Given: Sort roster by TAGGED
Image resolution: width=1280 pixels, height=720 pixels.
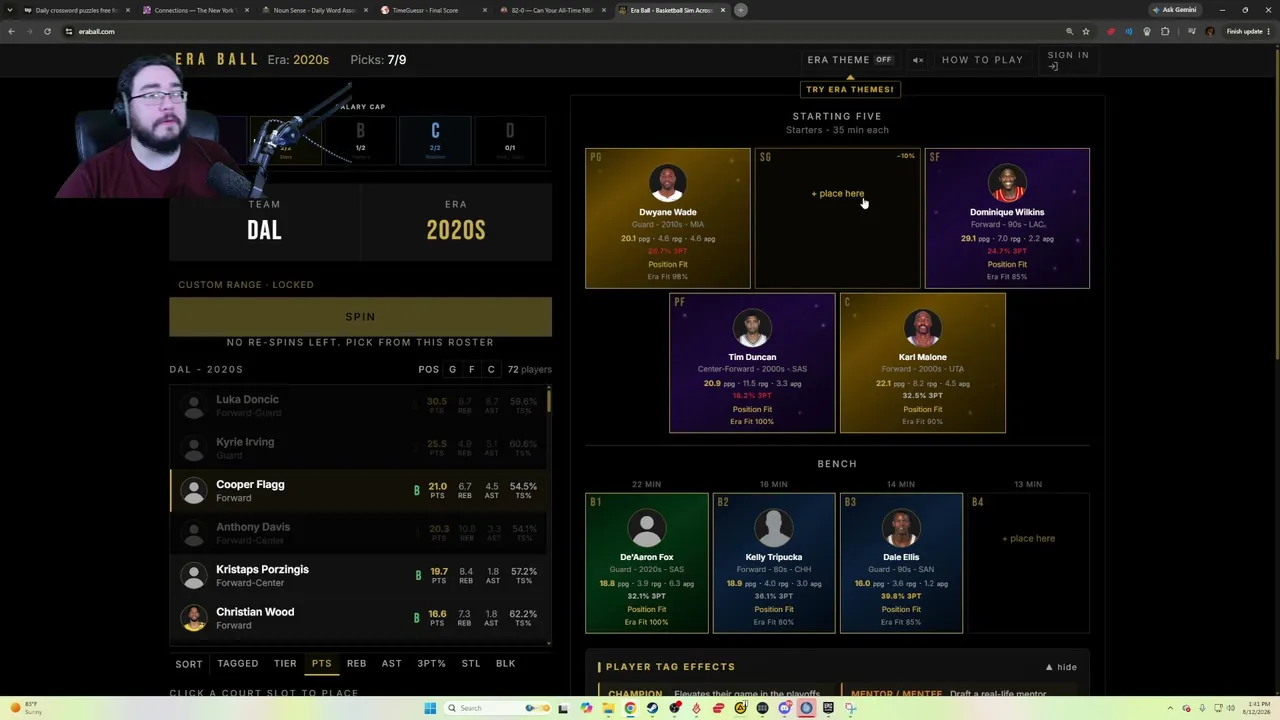Looking at the screenshot, I should coord(238,663).
